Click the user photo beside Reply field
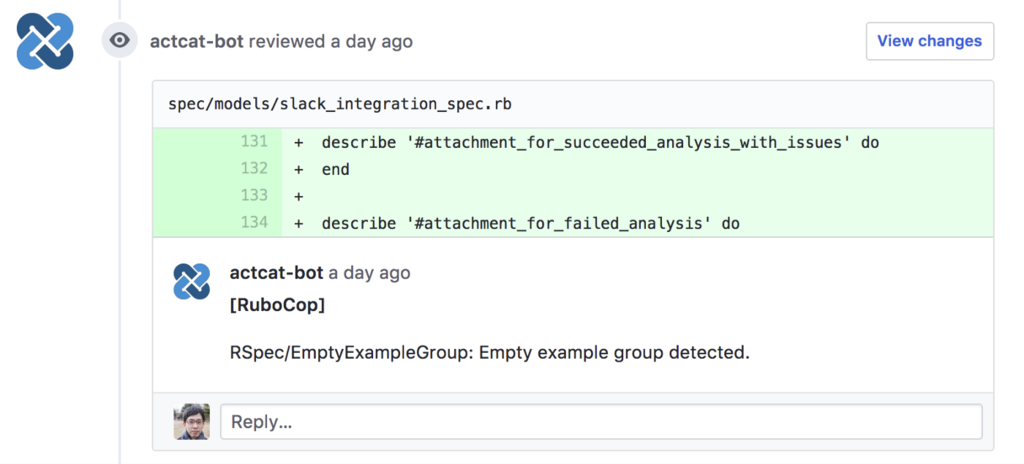 (192, 421)
